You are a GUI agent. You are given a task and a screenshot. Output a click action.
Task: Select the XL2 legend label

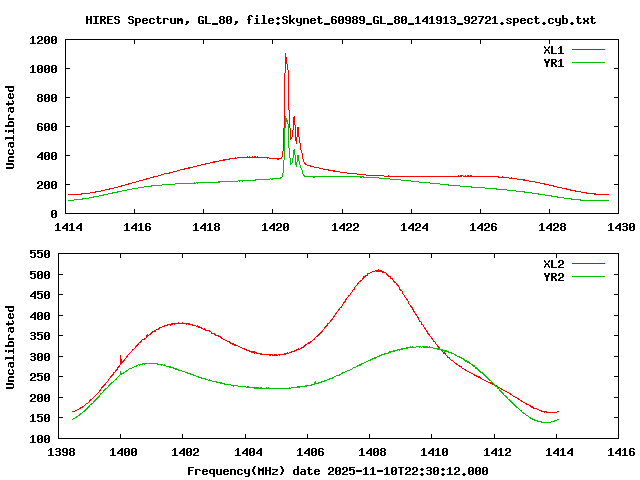click(554, 264)
